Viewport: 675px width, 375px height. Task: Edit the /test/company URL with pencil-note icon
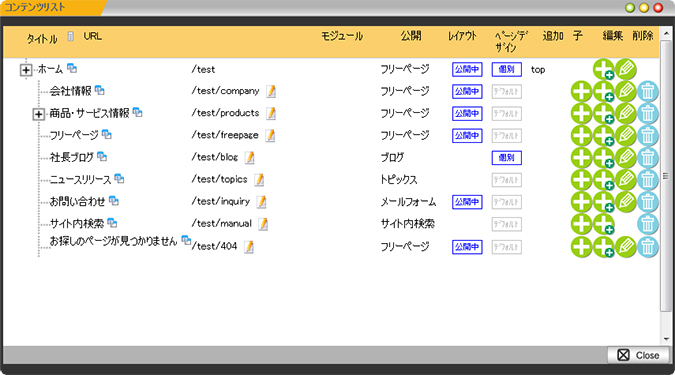[271, 91]
